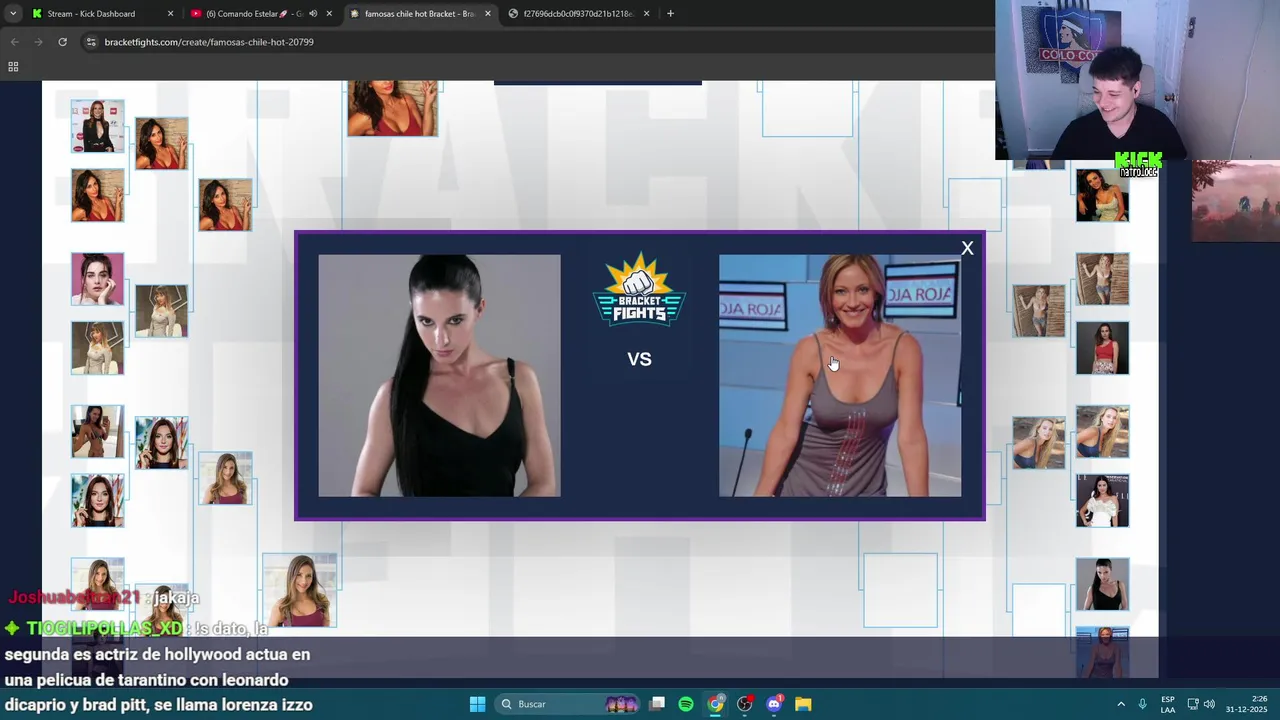The width and height of the screenshot is (1280, 720).
Task: Close the Comando Estelar tab
Action: click(x=329, y=14)
